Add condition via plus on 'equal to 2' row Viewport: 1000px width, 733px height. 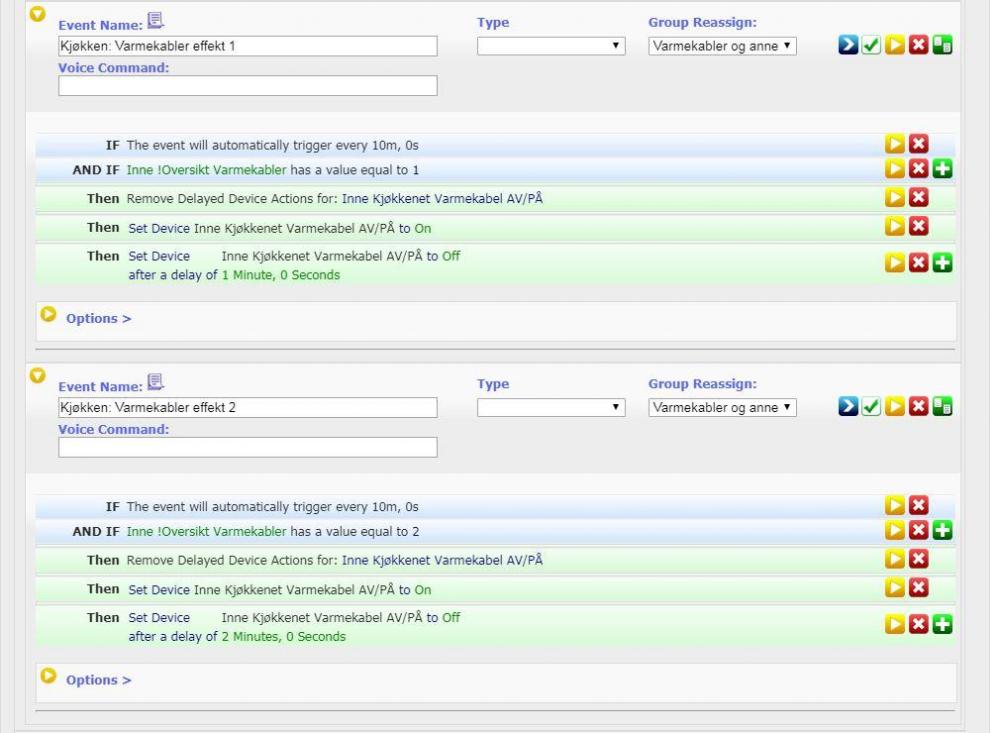coord(939,531)
